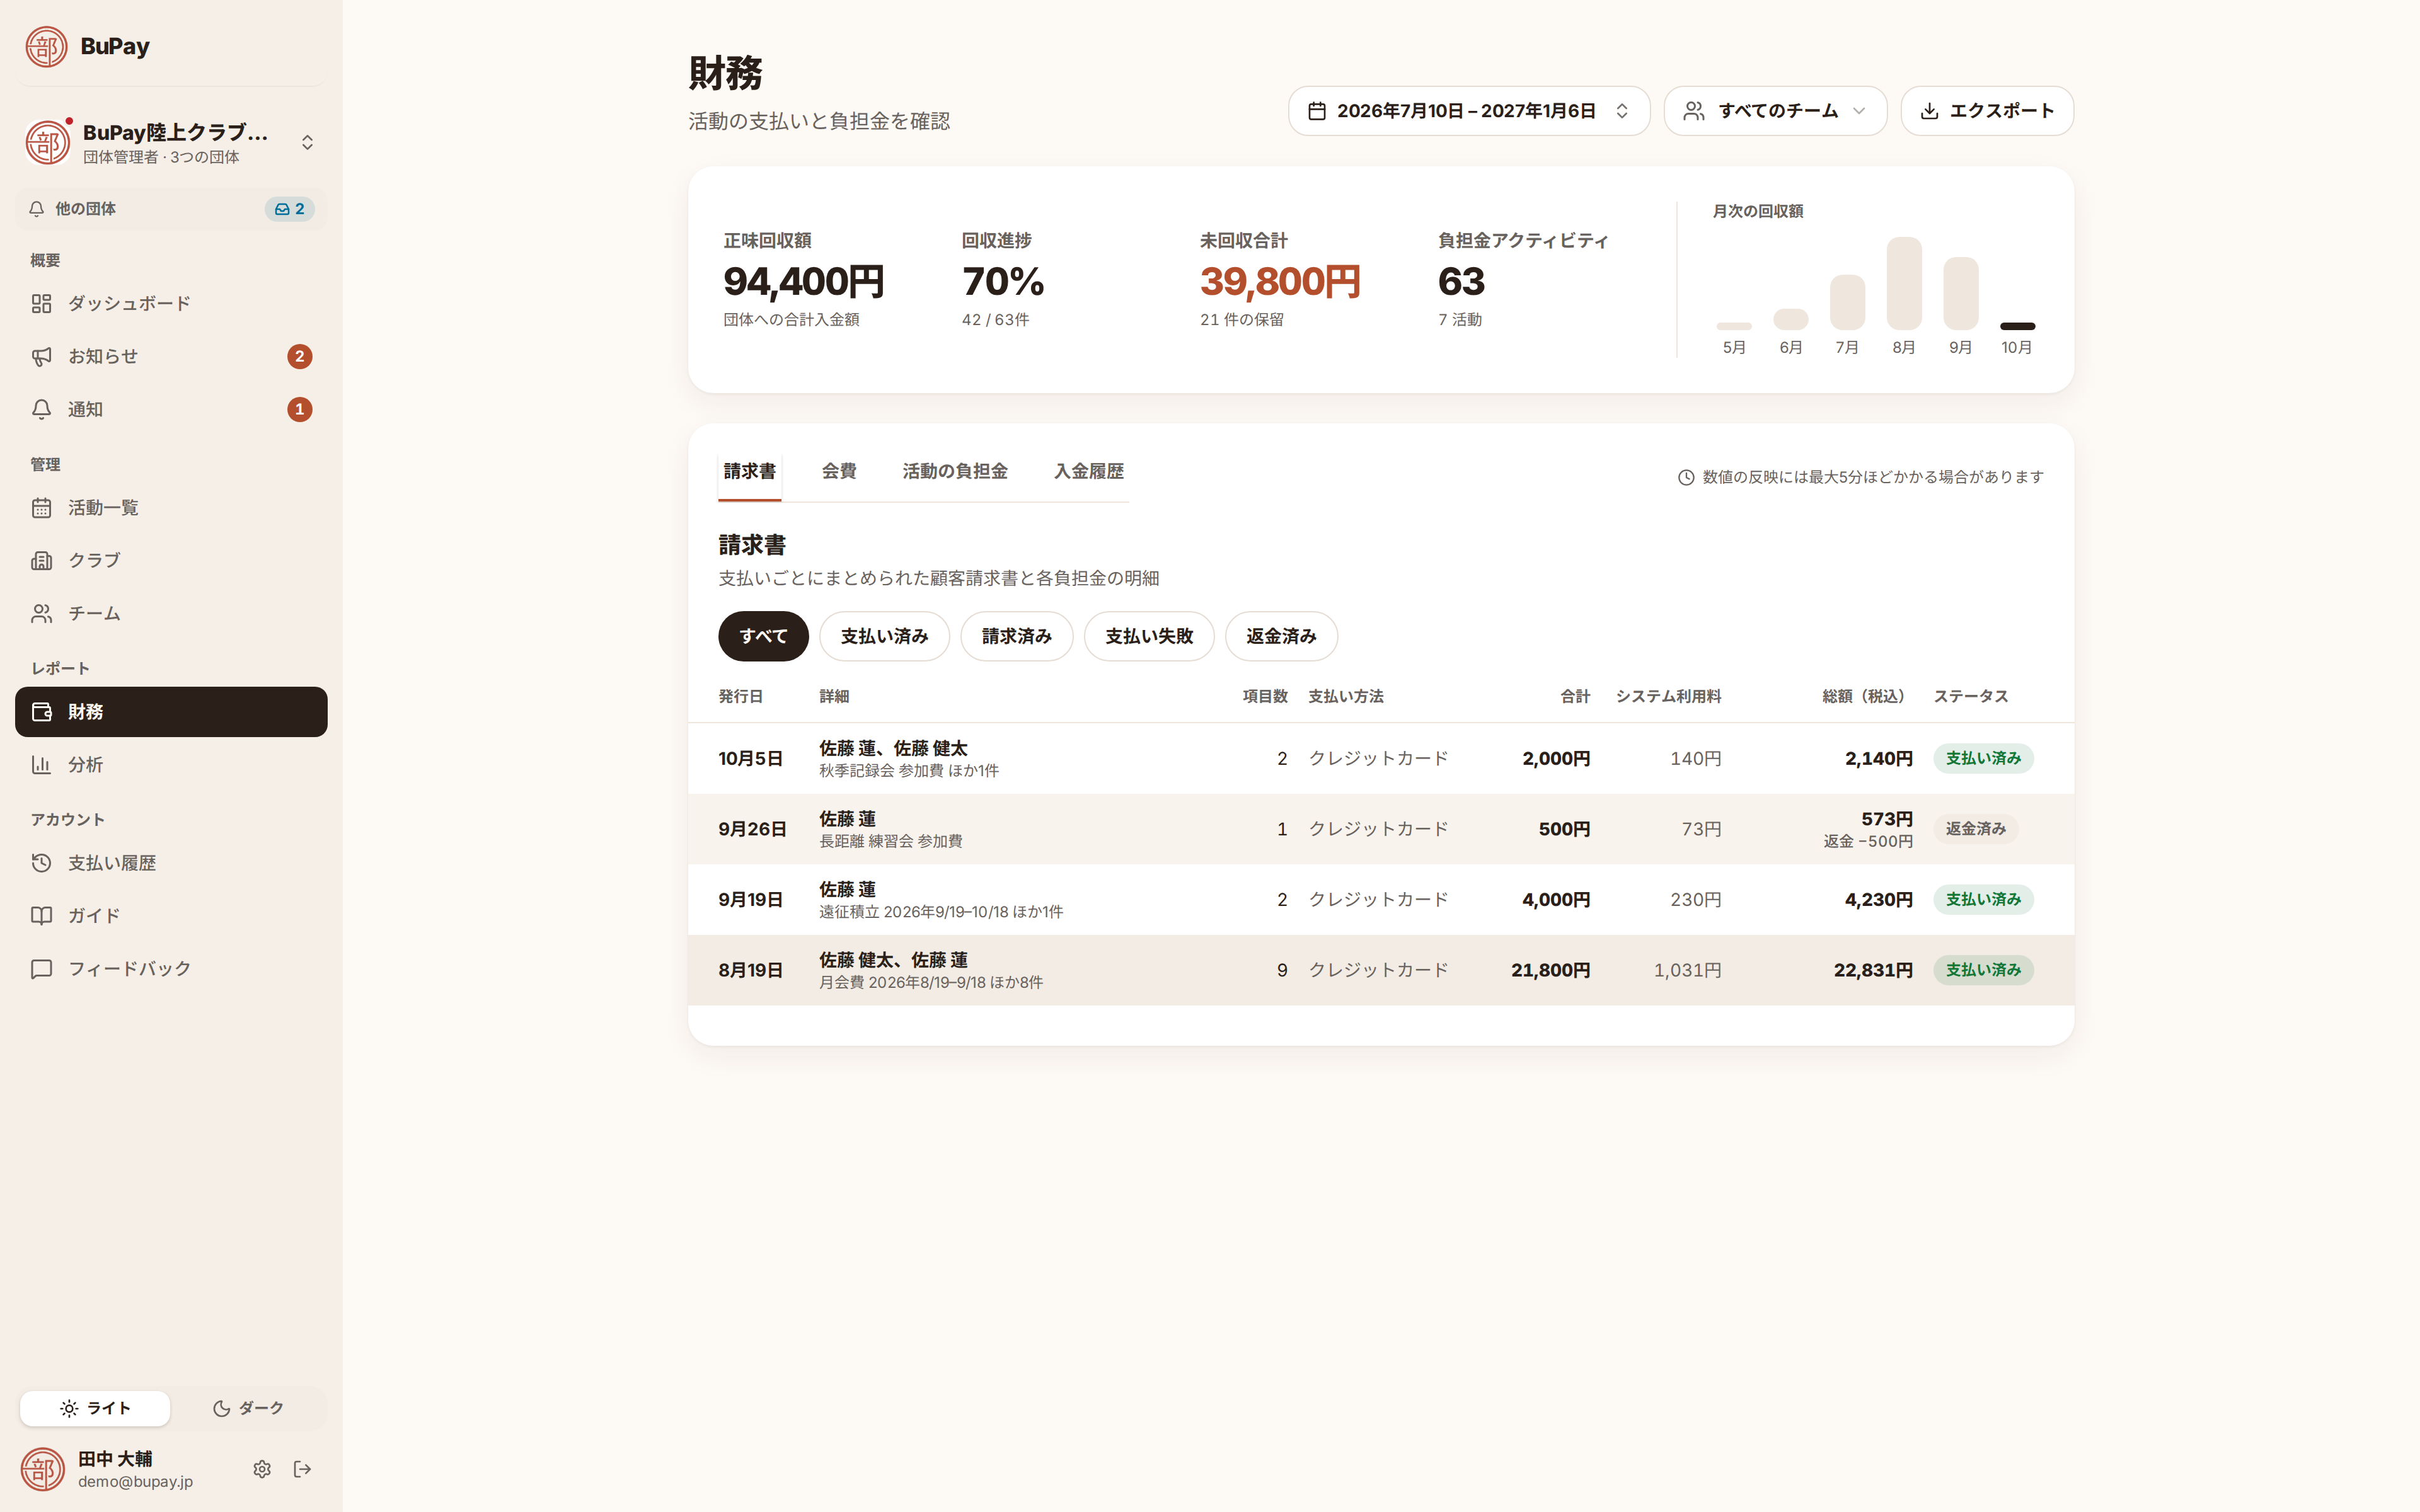
Task: Filter invoices by 支払い失敗 chip
Action: pyautogui.click(x=1149, y=636)
